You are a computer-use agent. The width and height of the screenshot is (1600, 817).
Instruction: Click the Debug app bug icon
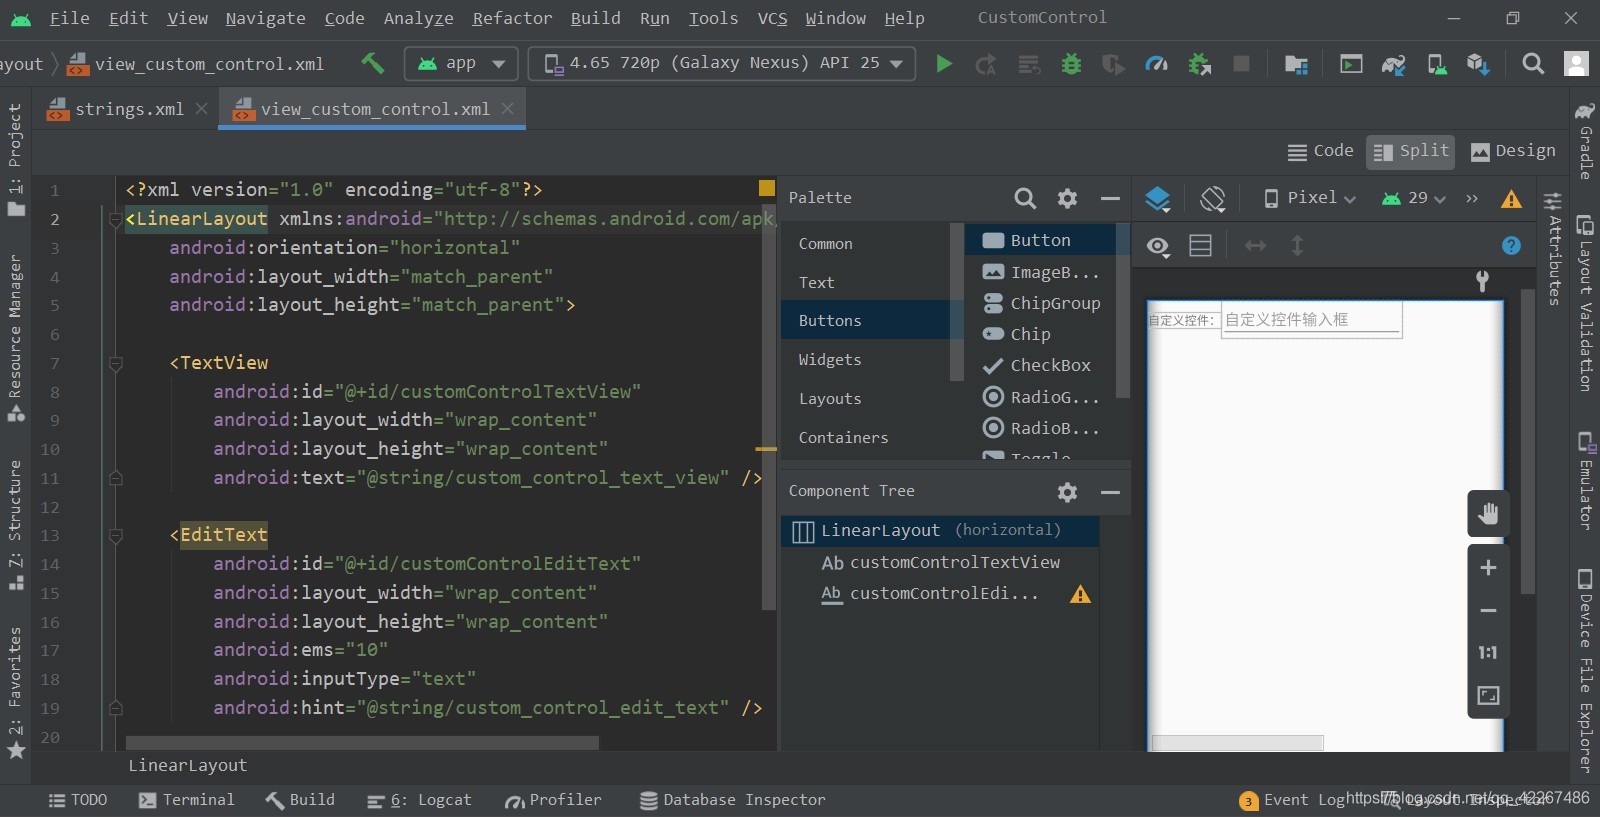1071,64
